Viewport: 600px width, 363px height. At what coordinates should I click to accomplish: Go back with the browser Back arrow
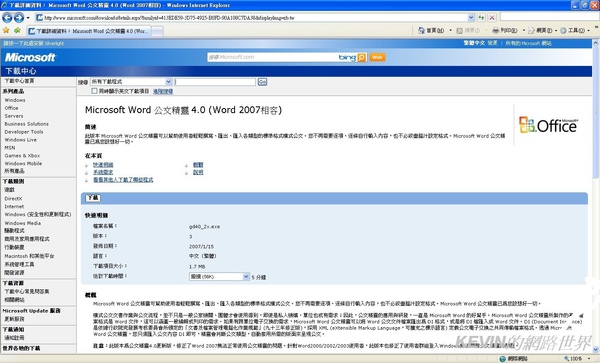pyautogui.click(x=7, y=18)
